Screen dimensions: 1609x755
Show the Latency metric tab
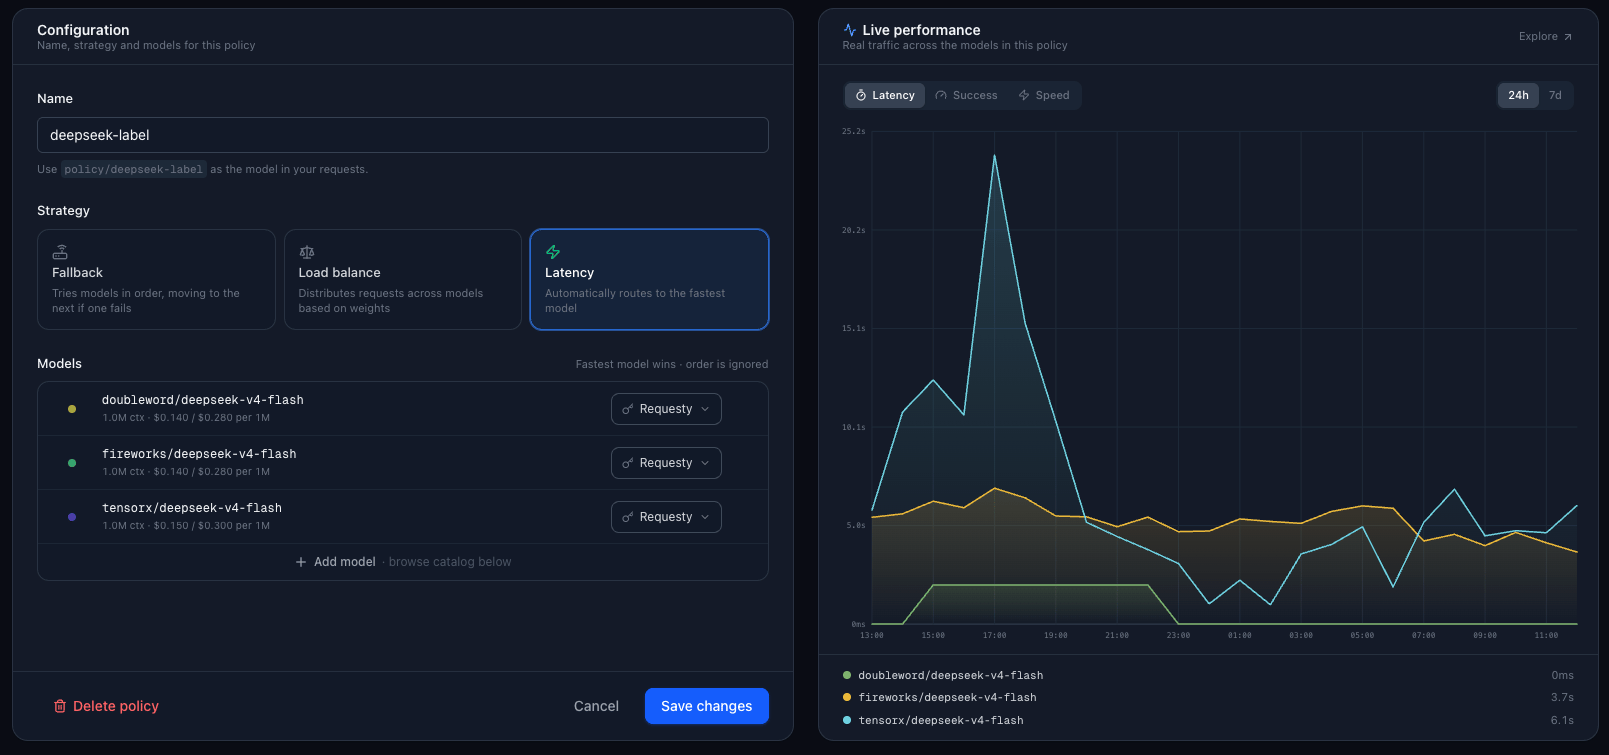tap(885, 95)
